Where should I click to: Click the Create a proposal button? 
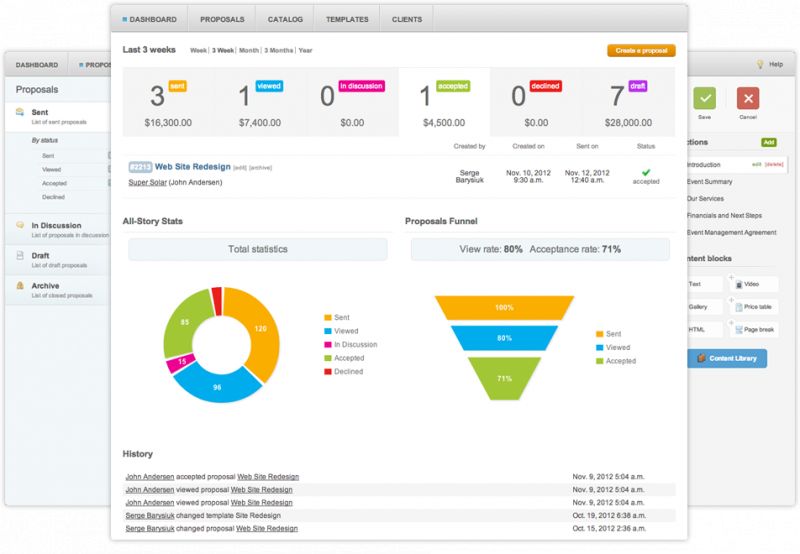tap(640, 50)
